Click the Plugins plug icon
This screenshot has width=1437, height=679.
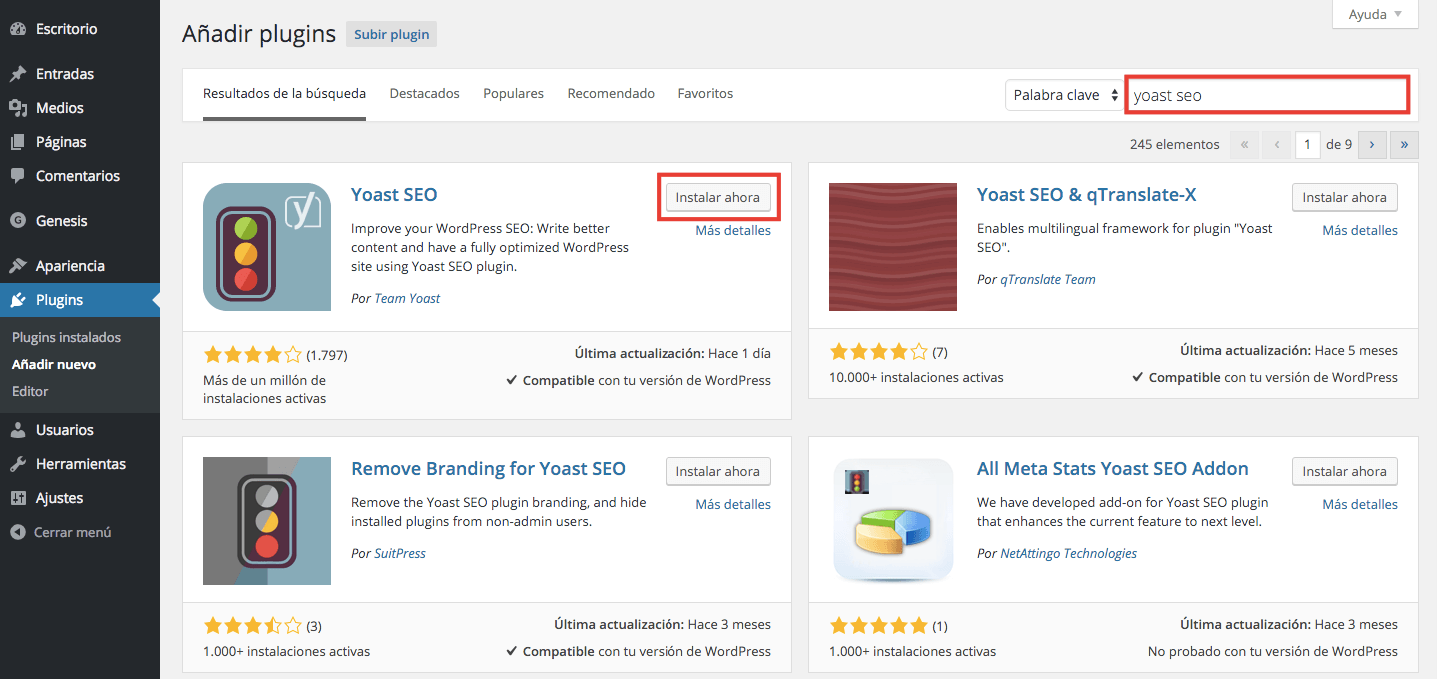[x=17, y=300]
